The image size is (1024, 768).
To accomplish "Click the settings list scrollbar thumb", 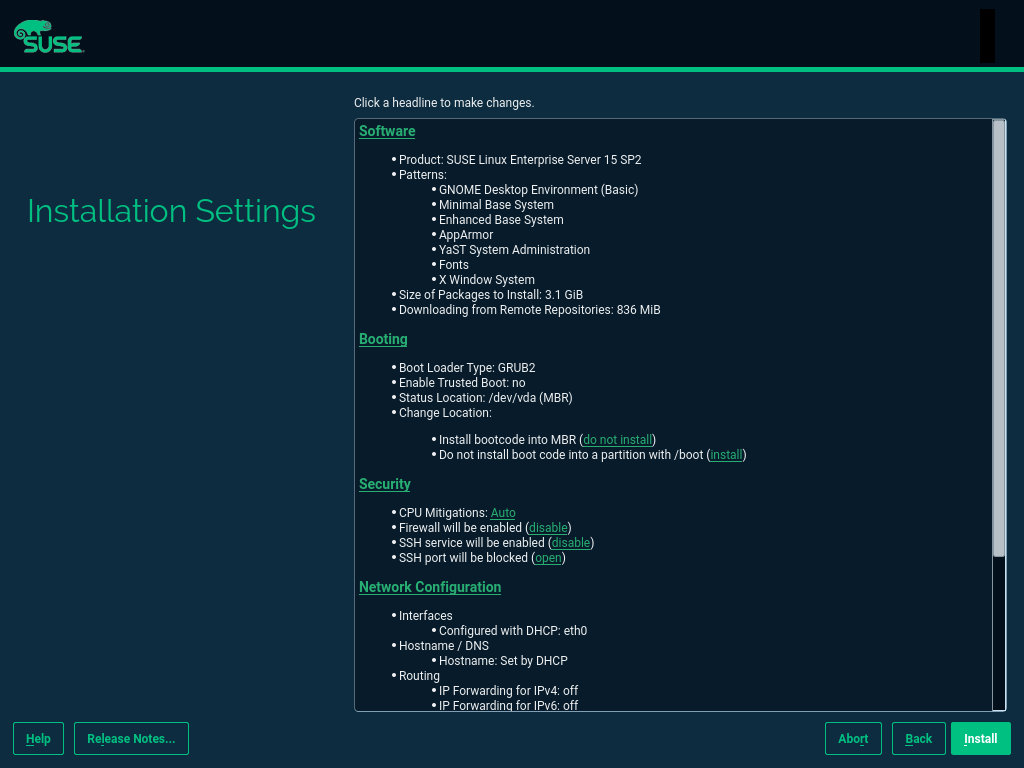I will tap(998, 336).
